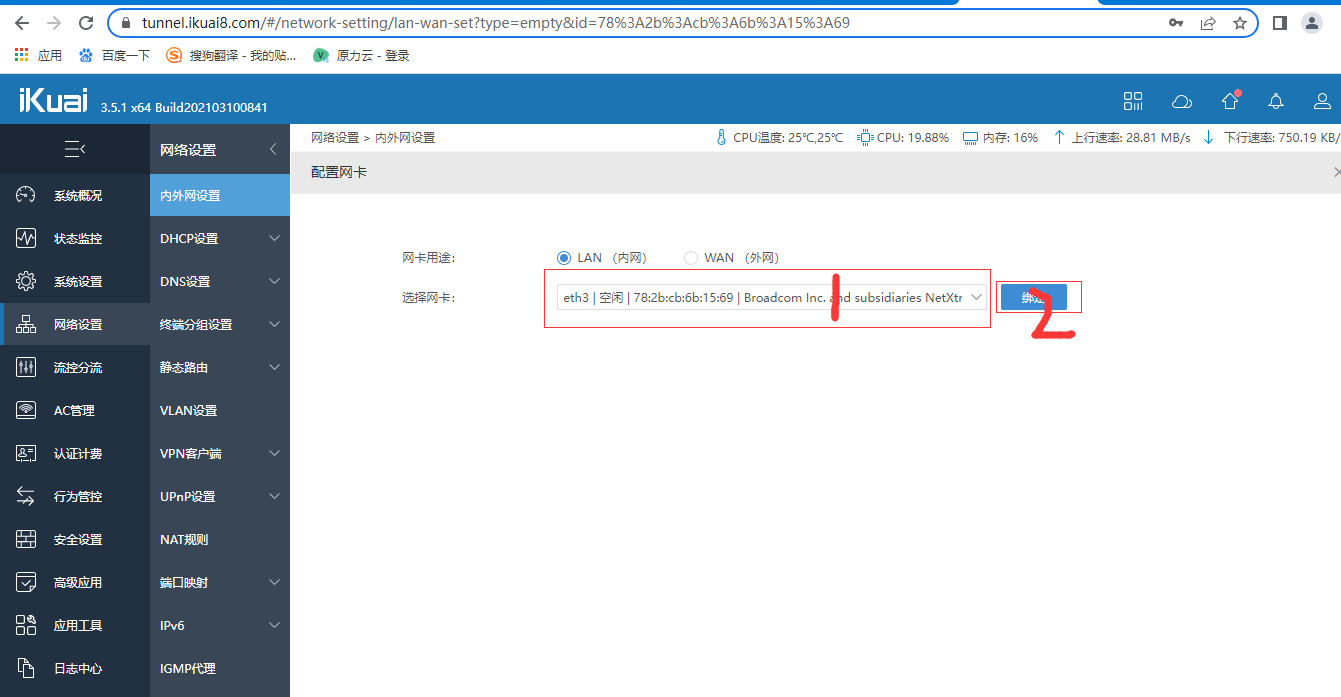
Task: Open the notification bell icon
Action: [x=1276, y=101]
